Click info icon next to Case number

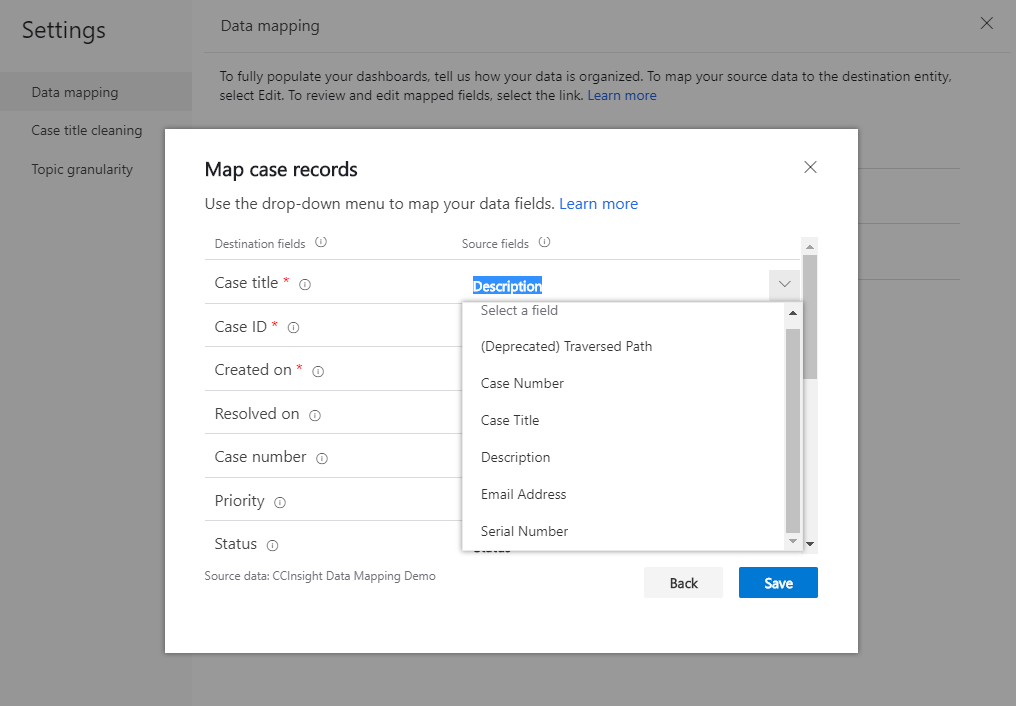322,458
